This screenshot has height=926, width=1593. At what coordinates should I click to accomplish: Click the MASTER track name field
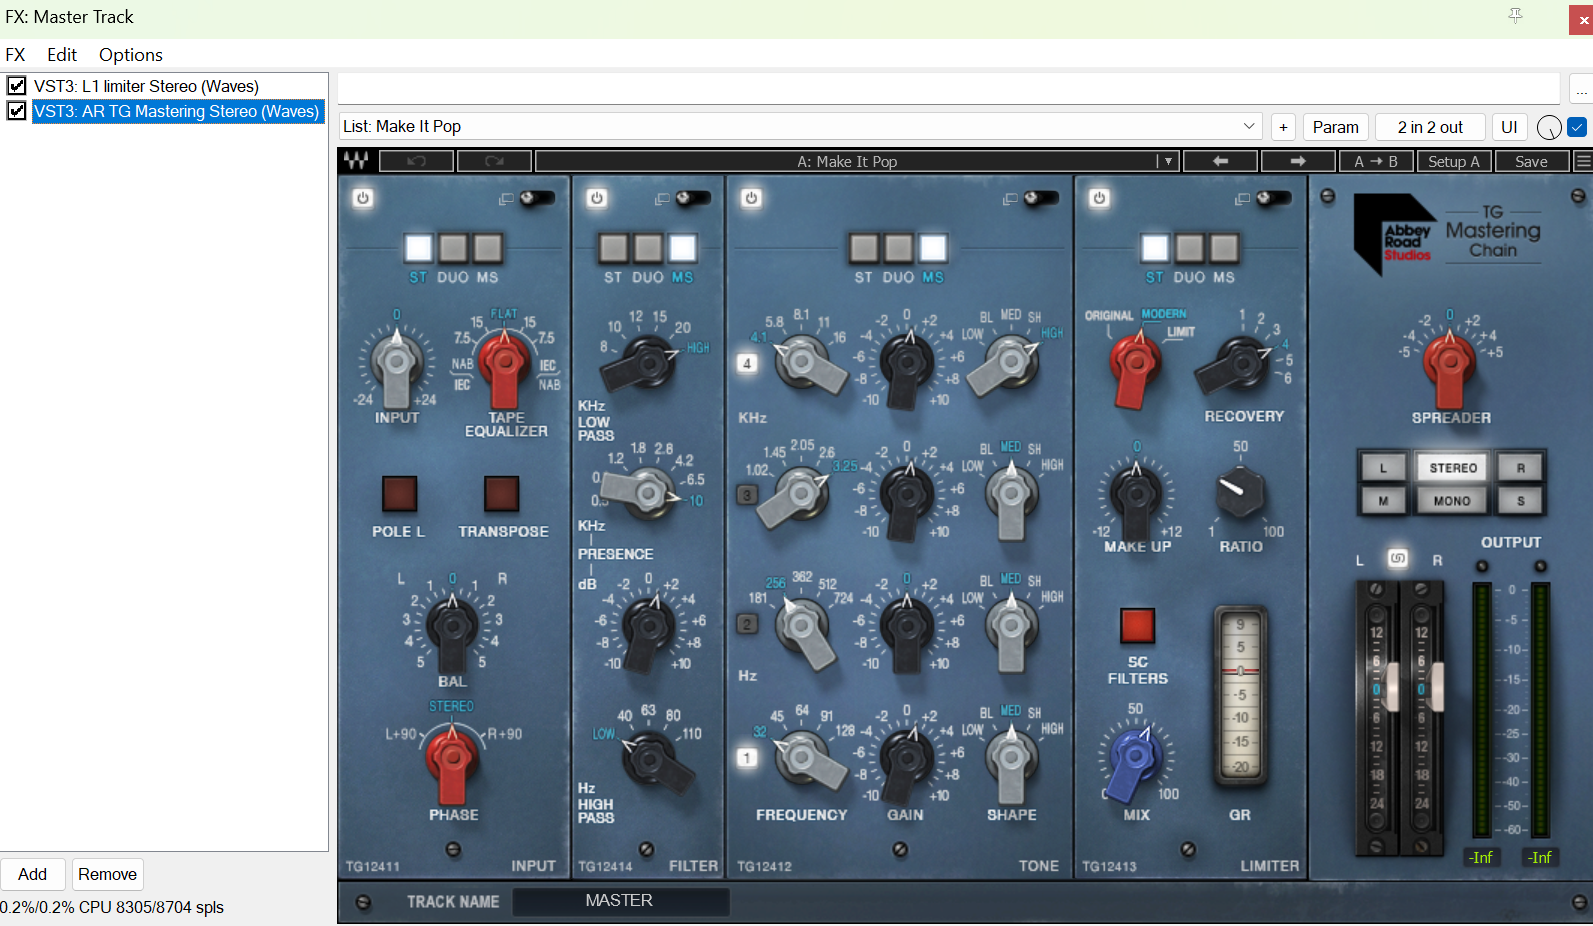coord(620,901)
